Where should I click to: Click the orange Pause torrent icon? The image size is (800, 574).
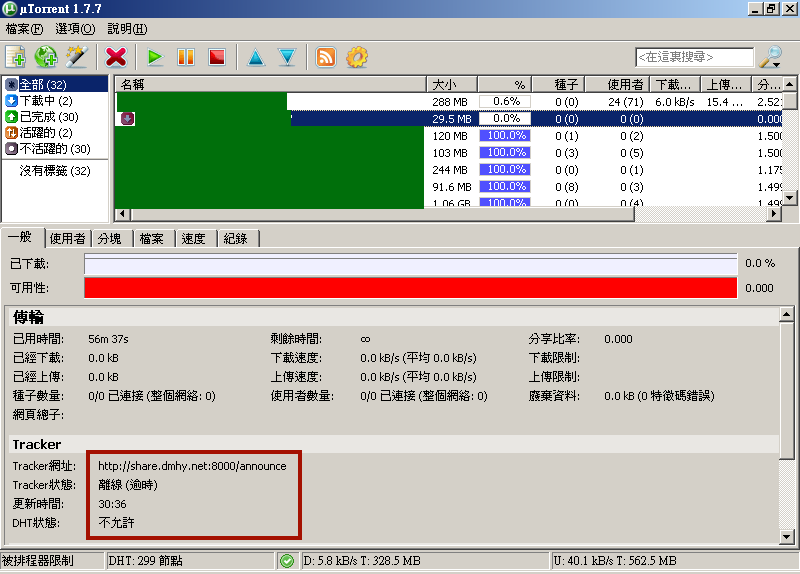(x=186, y=57)
